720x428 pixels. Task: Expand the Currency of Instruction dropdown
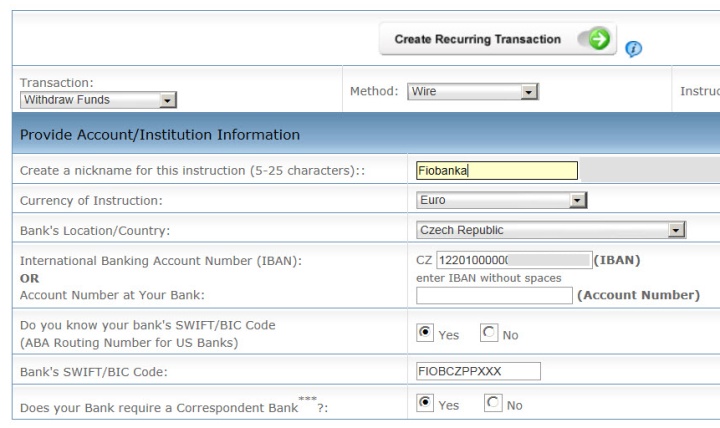click(501, 200)
